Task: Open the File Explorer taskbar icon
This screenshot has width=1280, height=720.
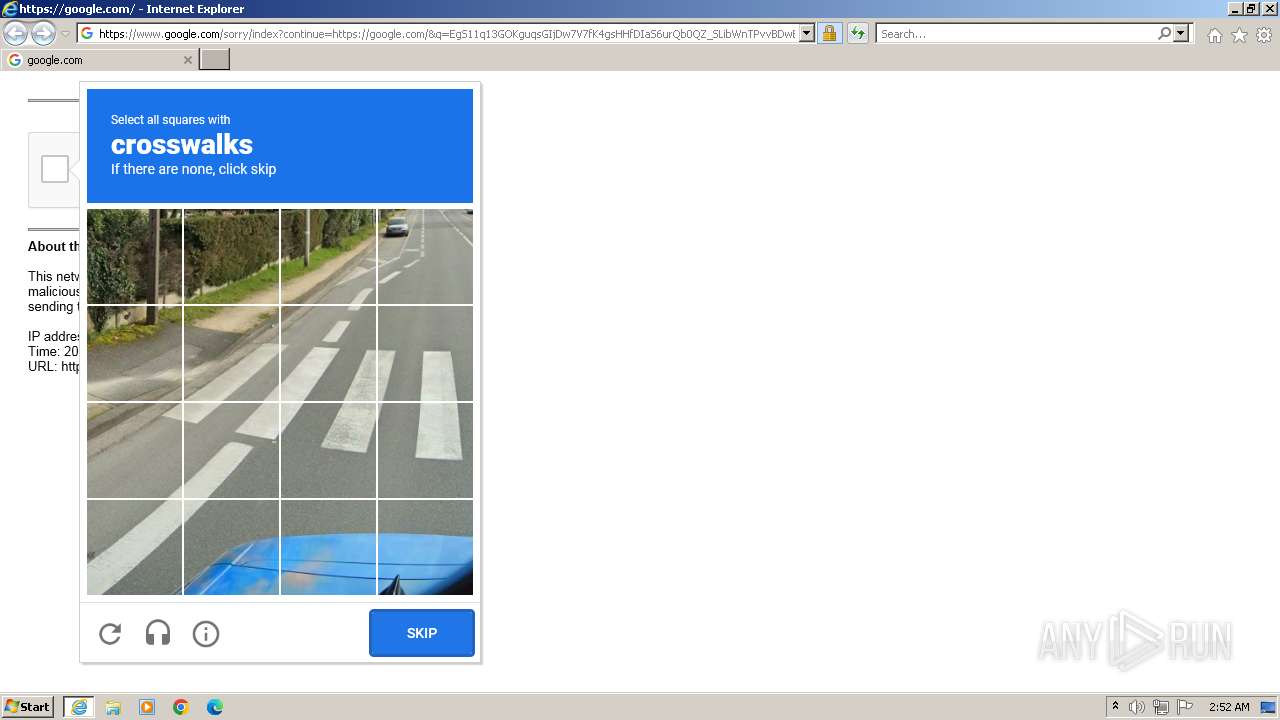Action: click(113, 707)
